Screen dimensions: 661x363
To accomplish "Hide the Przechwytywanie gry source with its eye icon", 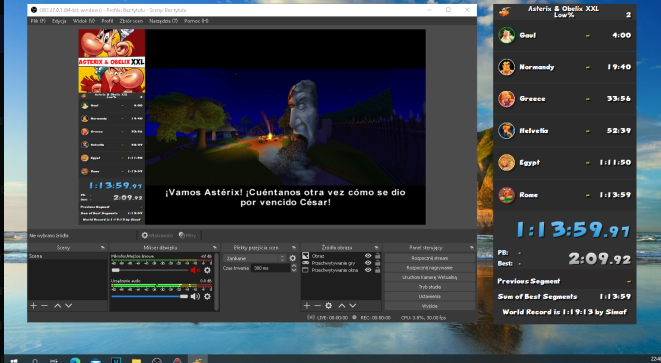I will pos(368,263).
